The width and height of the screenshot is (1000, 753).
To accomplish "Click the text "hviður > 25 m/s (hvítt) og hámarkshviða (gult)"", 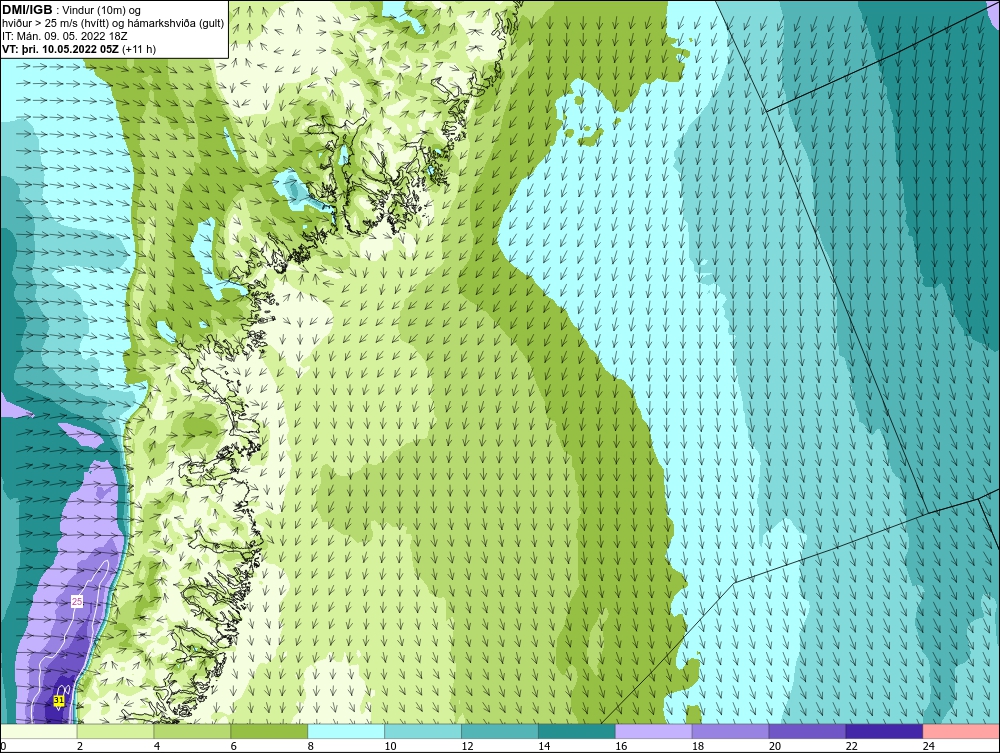I will 113,23.
